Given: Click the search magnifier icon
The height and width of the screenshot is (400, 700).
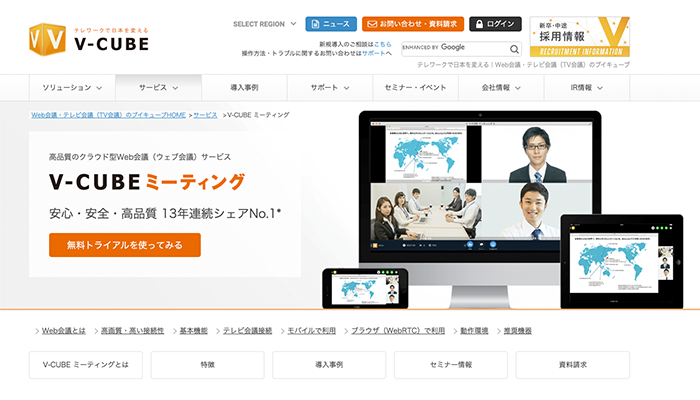Looking at the screenshot, I should (514, 49).
